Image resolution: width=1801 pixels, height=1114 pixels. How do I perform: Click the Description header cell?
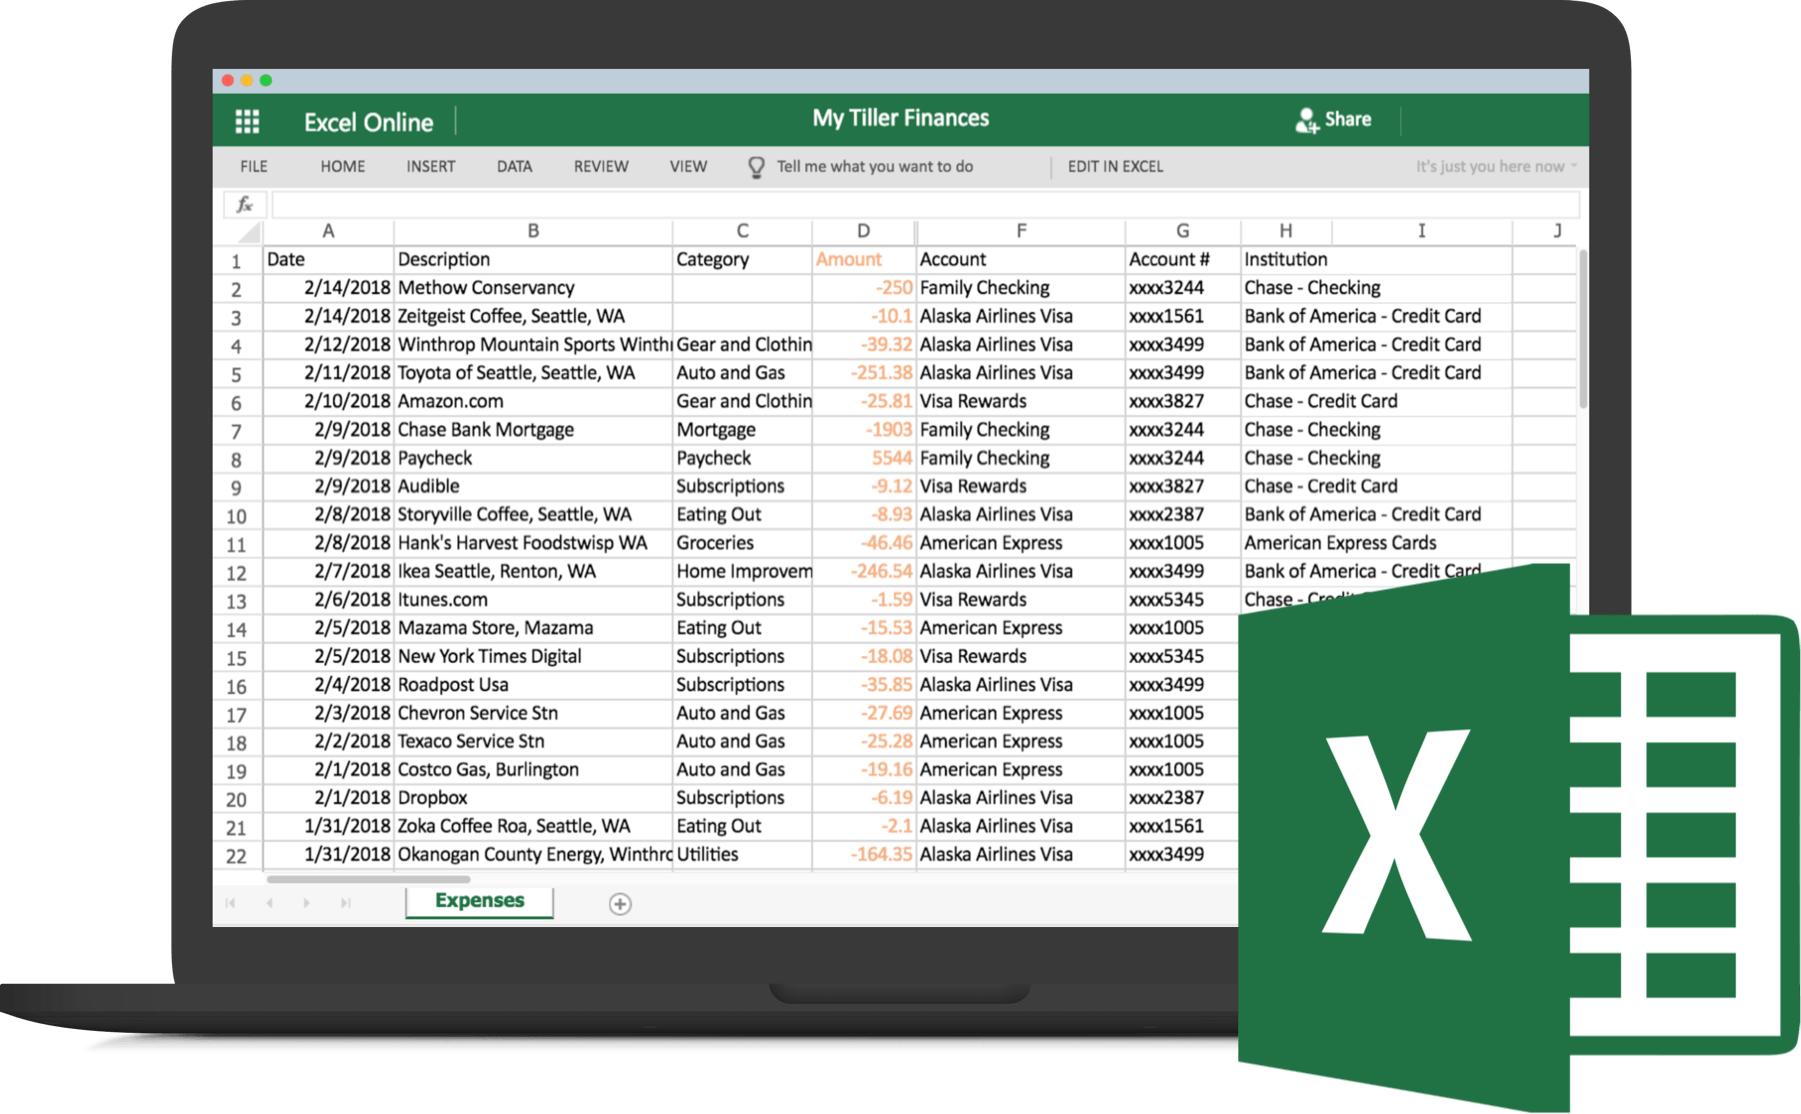533,259
